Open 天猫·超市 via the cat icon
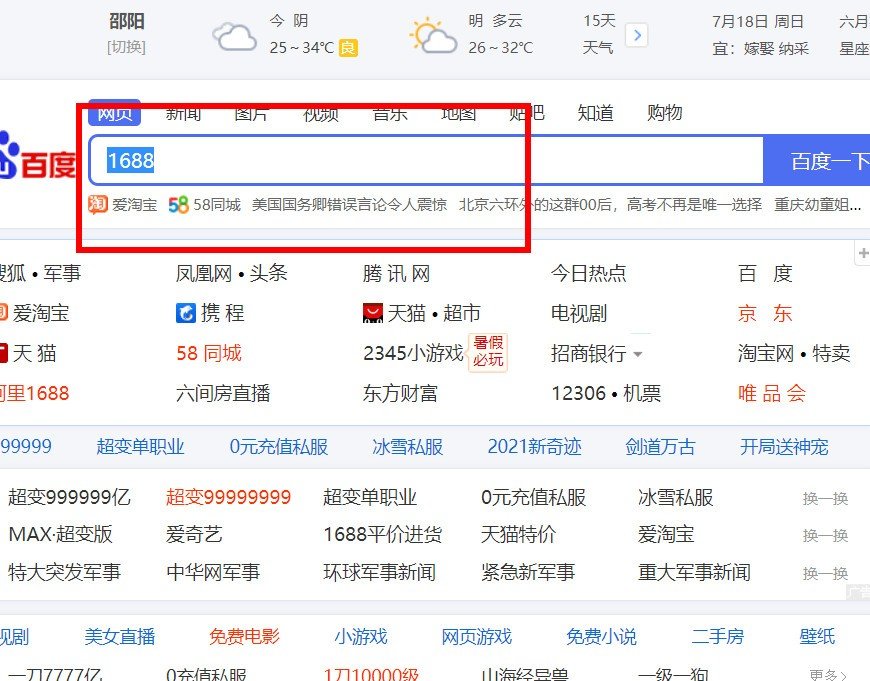 coord(371,312)
